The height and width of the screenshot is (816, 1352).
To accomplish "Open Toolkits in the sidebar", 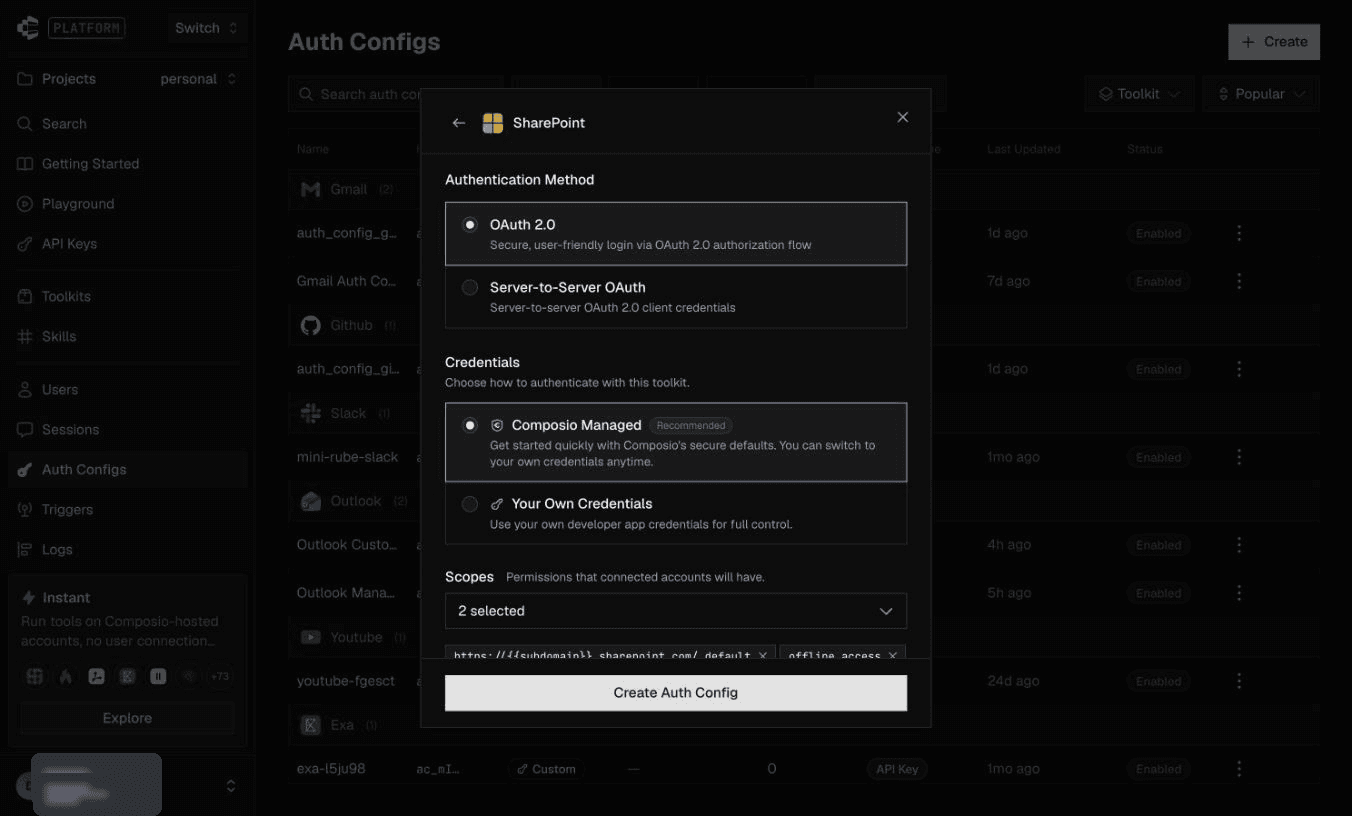I will (127, 297).
